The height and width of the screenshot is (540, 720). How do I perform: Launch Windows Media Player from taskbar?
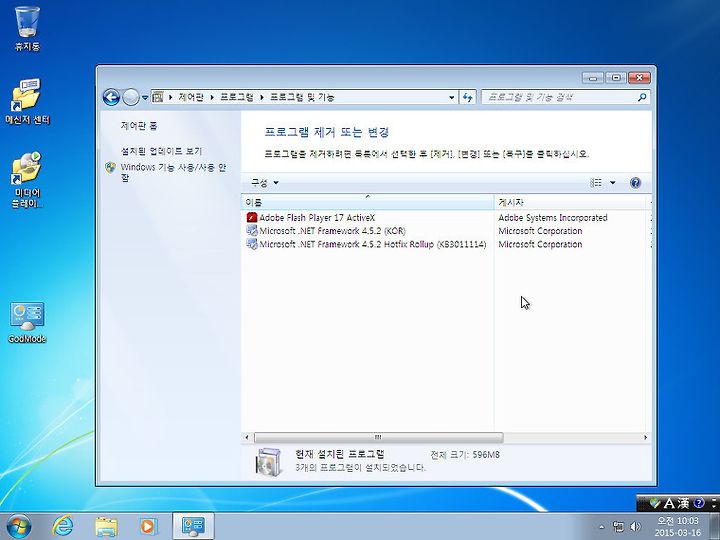point(148,526)
